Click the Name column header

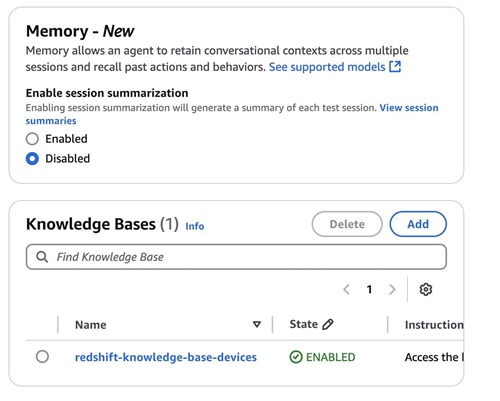pos(91,325)
